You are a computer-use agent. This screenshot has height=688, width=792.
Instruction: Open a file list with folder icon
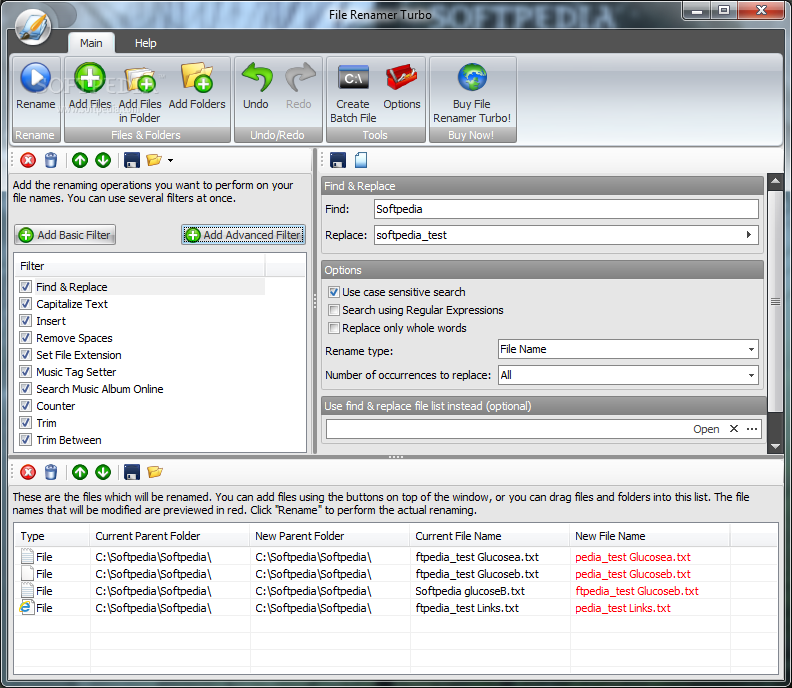point(155,472)
